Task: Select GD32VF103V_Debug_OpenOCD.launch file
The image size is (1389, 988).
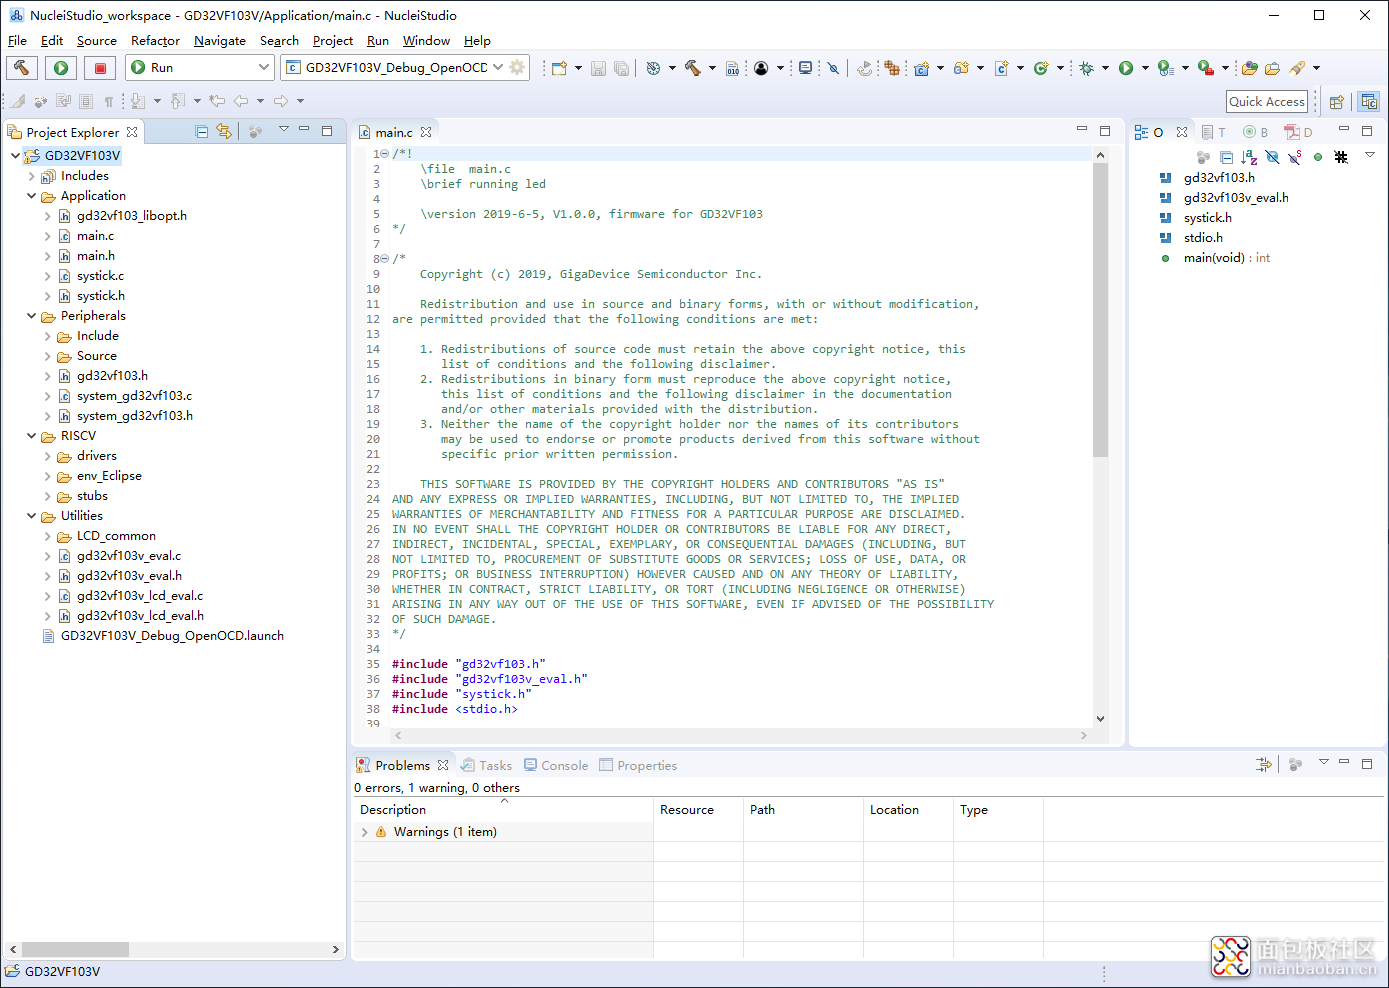Action: (x=172, y=636)
